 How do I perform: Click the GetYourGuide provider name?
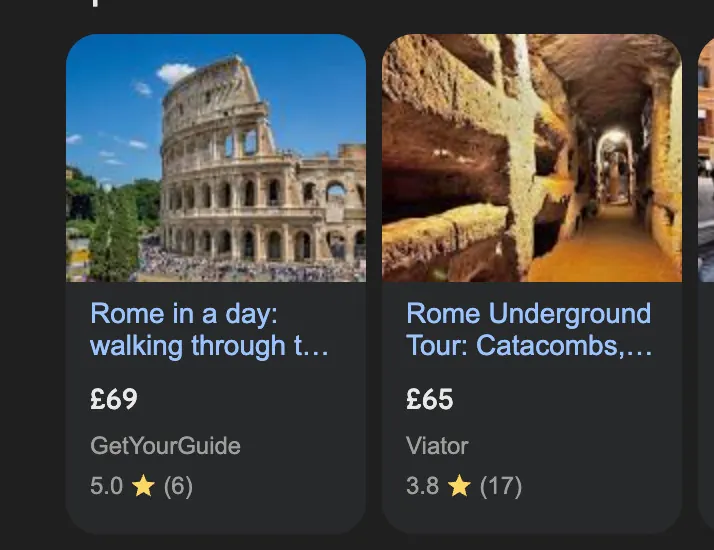pos(165,446)
